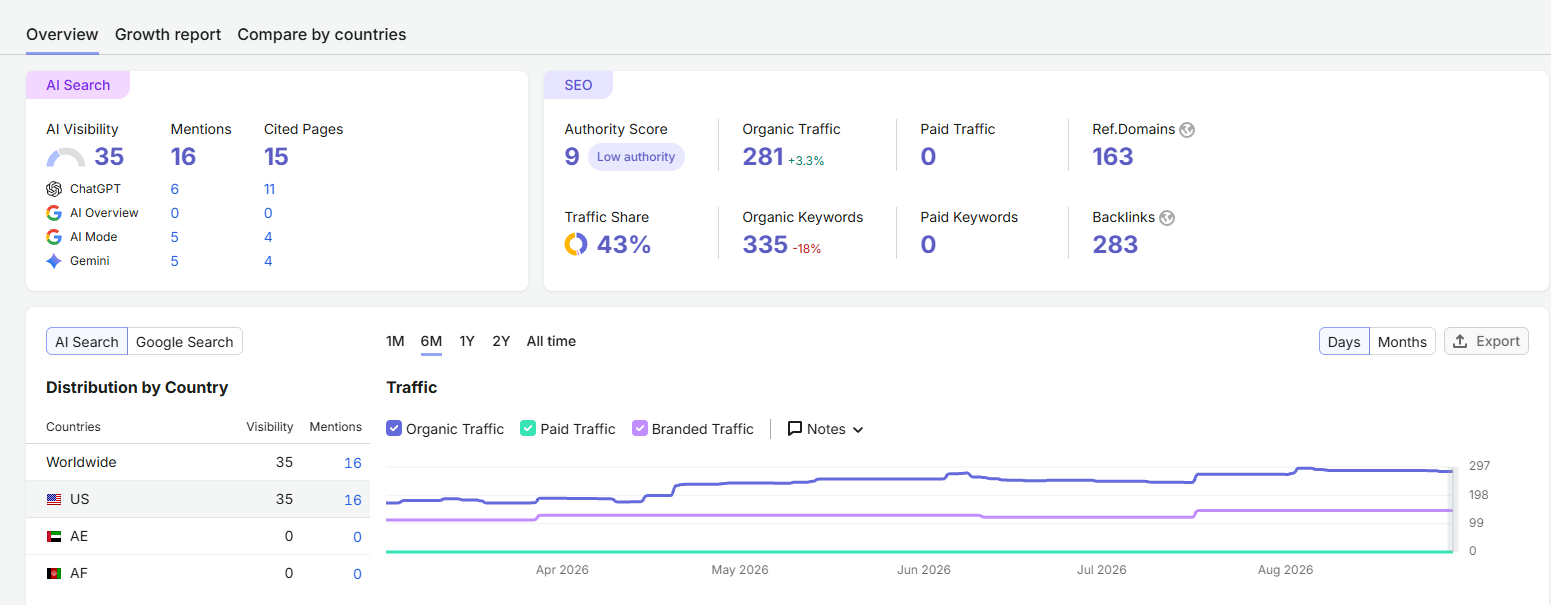Click the globe icon next to Ref.Domains
Screen dimensions: 1551x605
point(1187,130)
